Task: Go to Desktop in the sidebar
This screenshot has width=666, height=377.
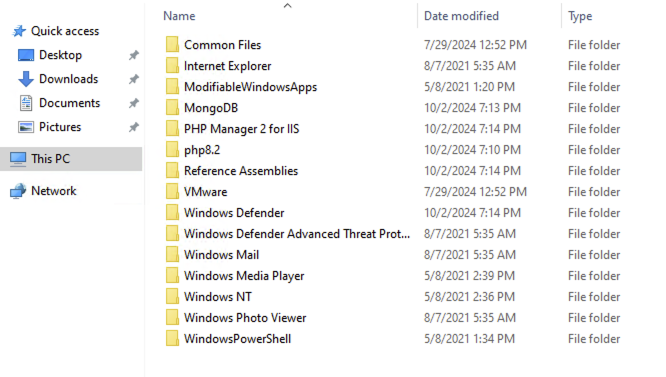Action: click(60, 55)
